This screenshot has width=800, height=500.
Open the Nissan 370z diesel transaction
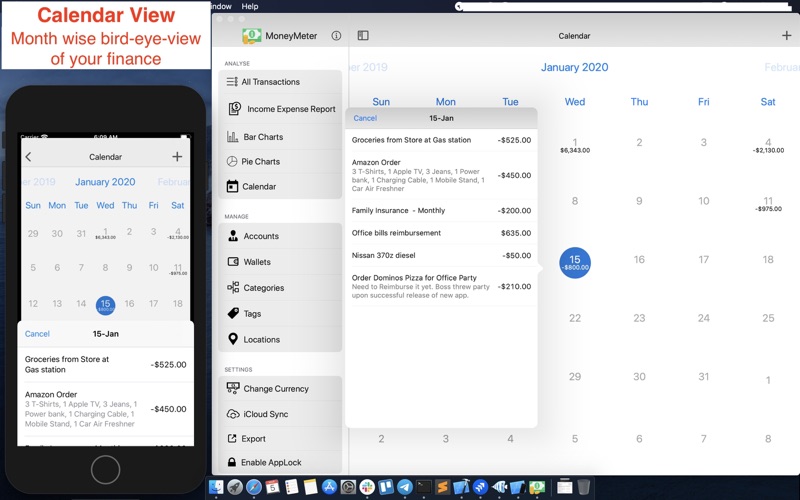click(x=441, y=255)
